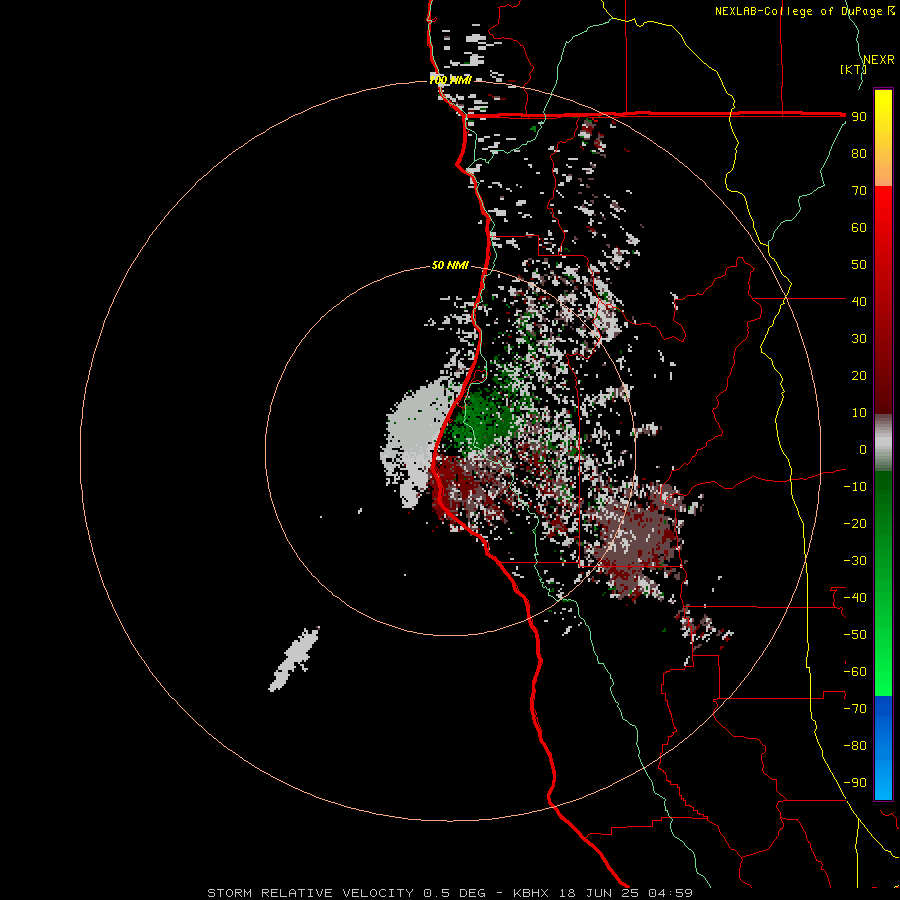Click the "50 NMI" range ring label
The image size is (900, 900).
[450, 265]
